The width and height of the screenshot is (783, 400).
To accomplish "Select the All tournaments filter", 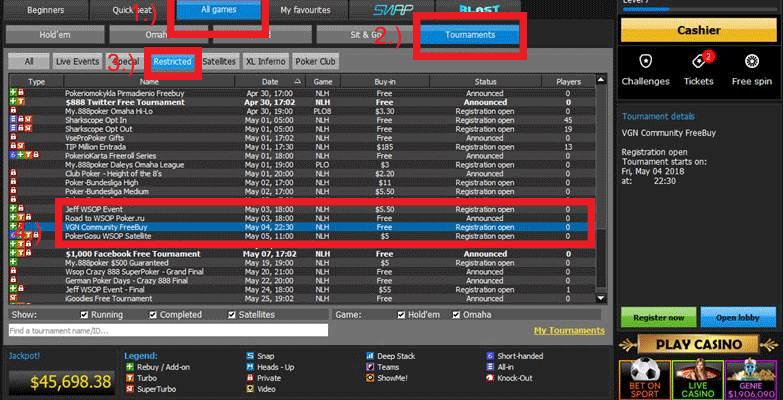I will pyautogui.click(x=29, y=61).
